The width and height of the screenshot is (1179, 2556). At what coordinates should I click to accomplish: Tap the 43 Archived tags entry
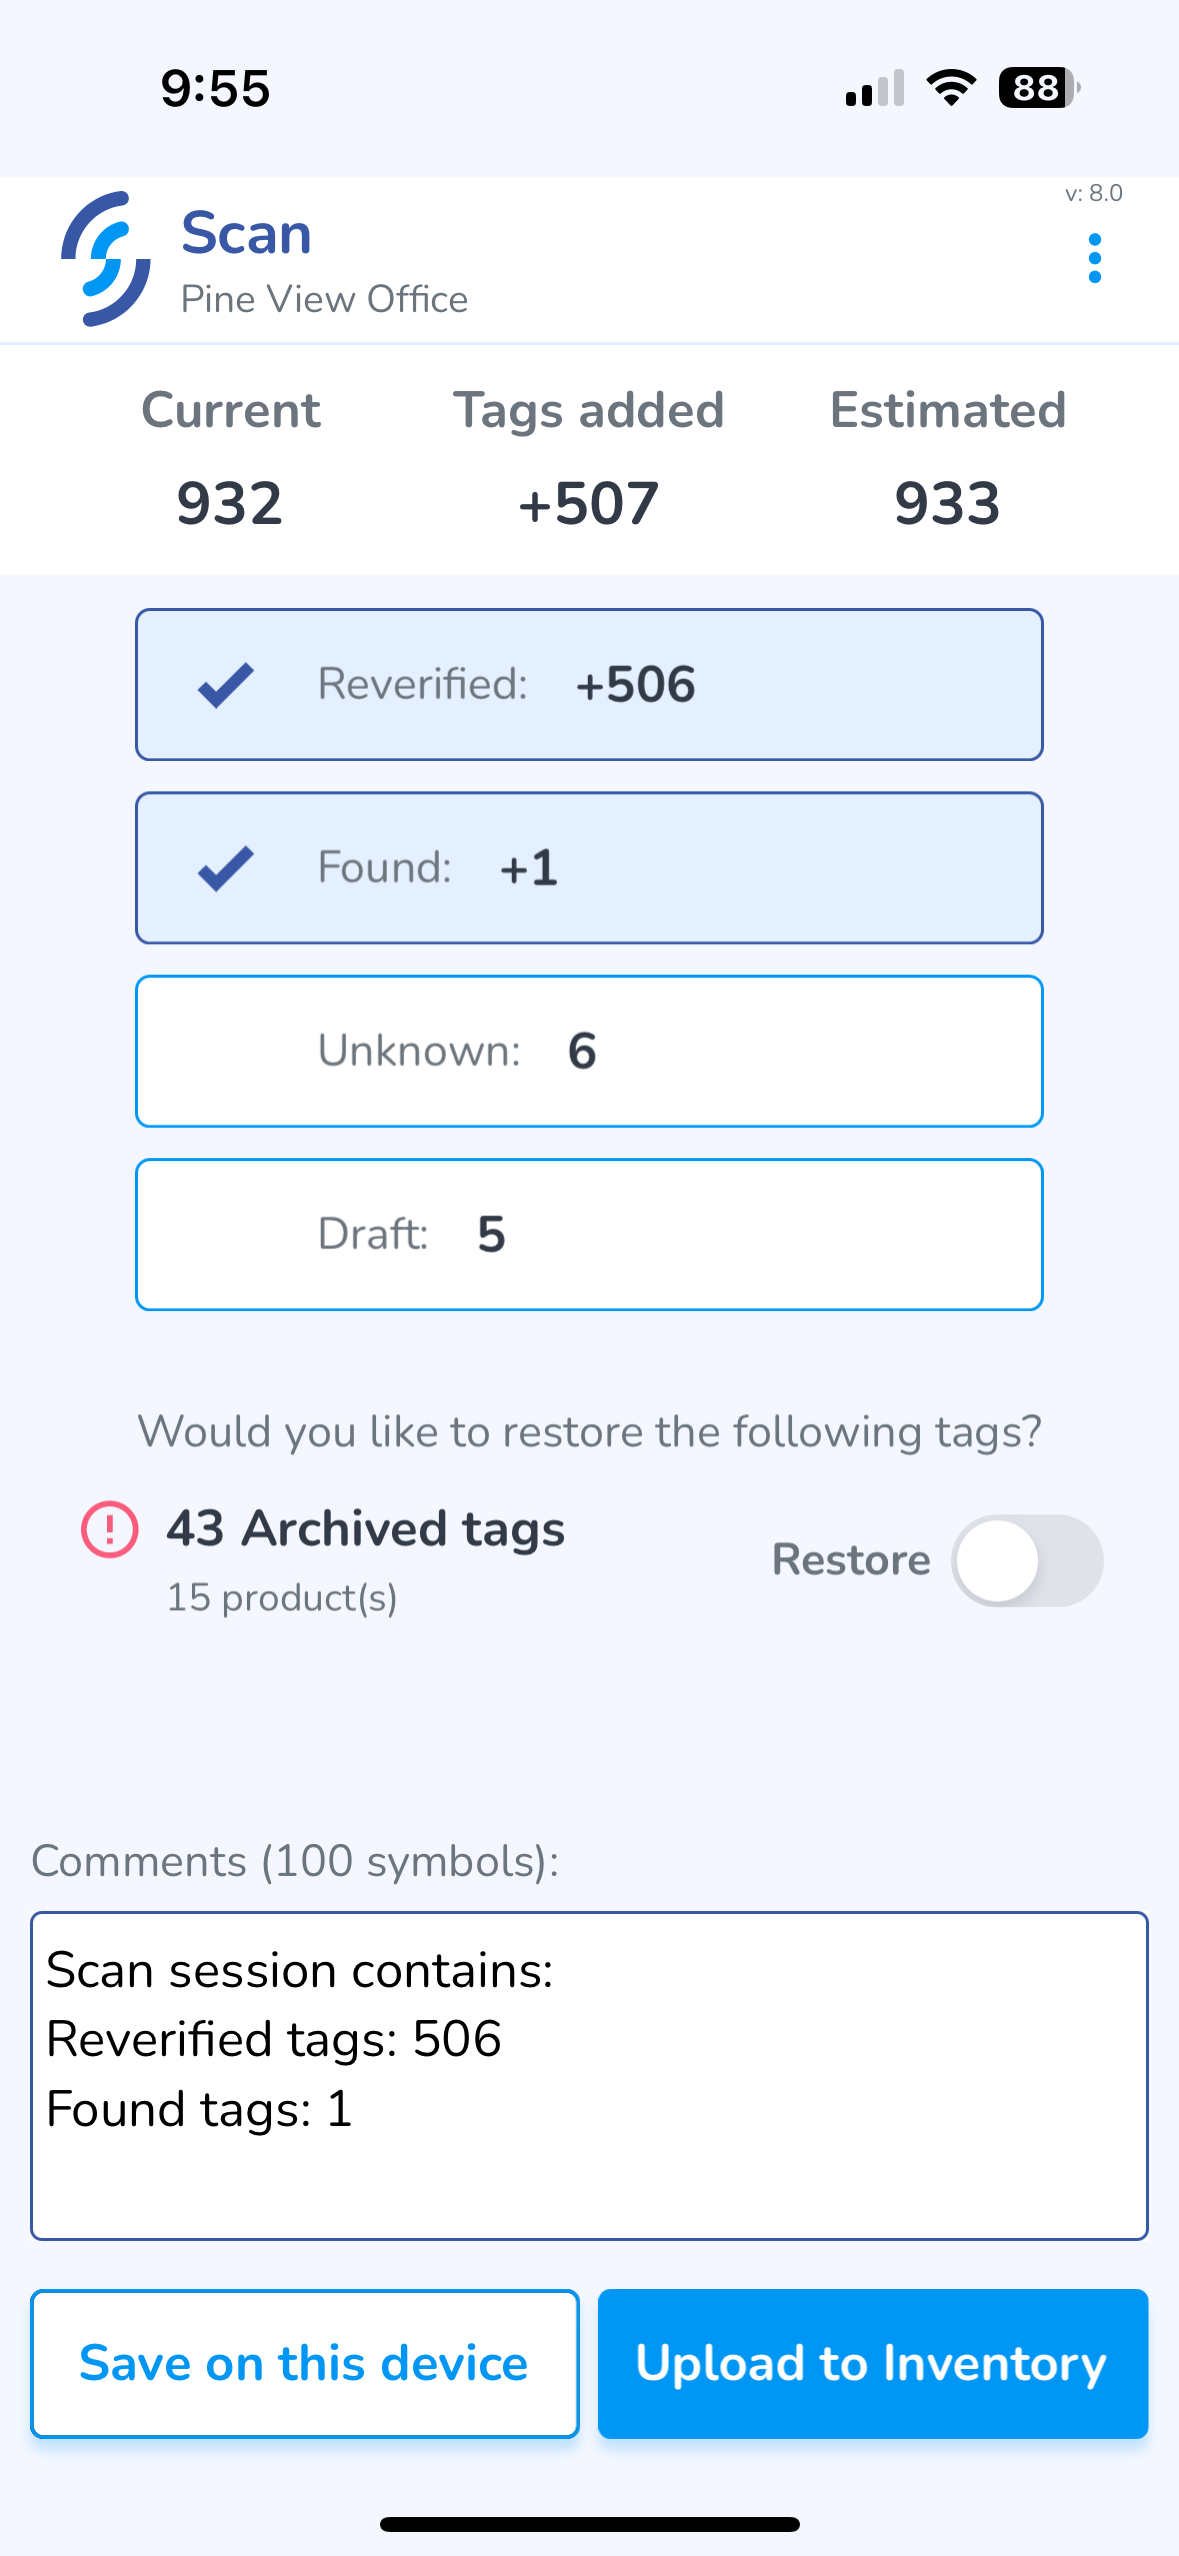[x=365, y=1529]
